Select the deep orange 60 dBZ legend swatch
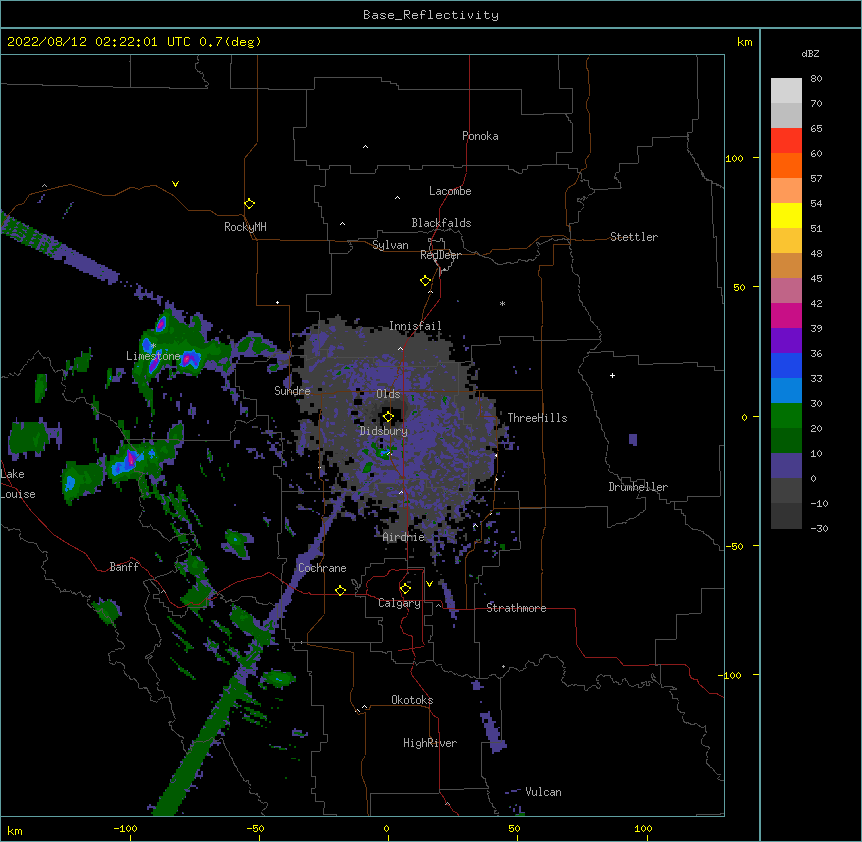The height and width of the screenshot is (842, 862). coord(786,165)
